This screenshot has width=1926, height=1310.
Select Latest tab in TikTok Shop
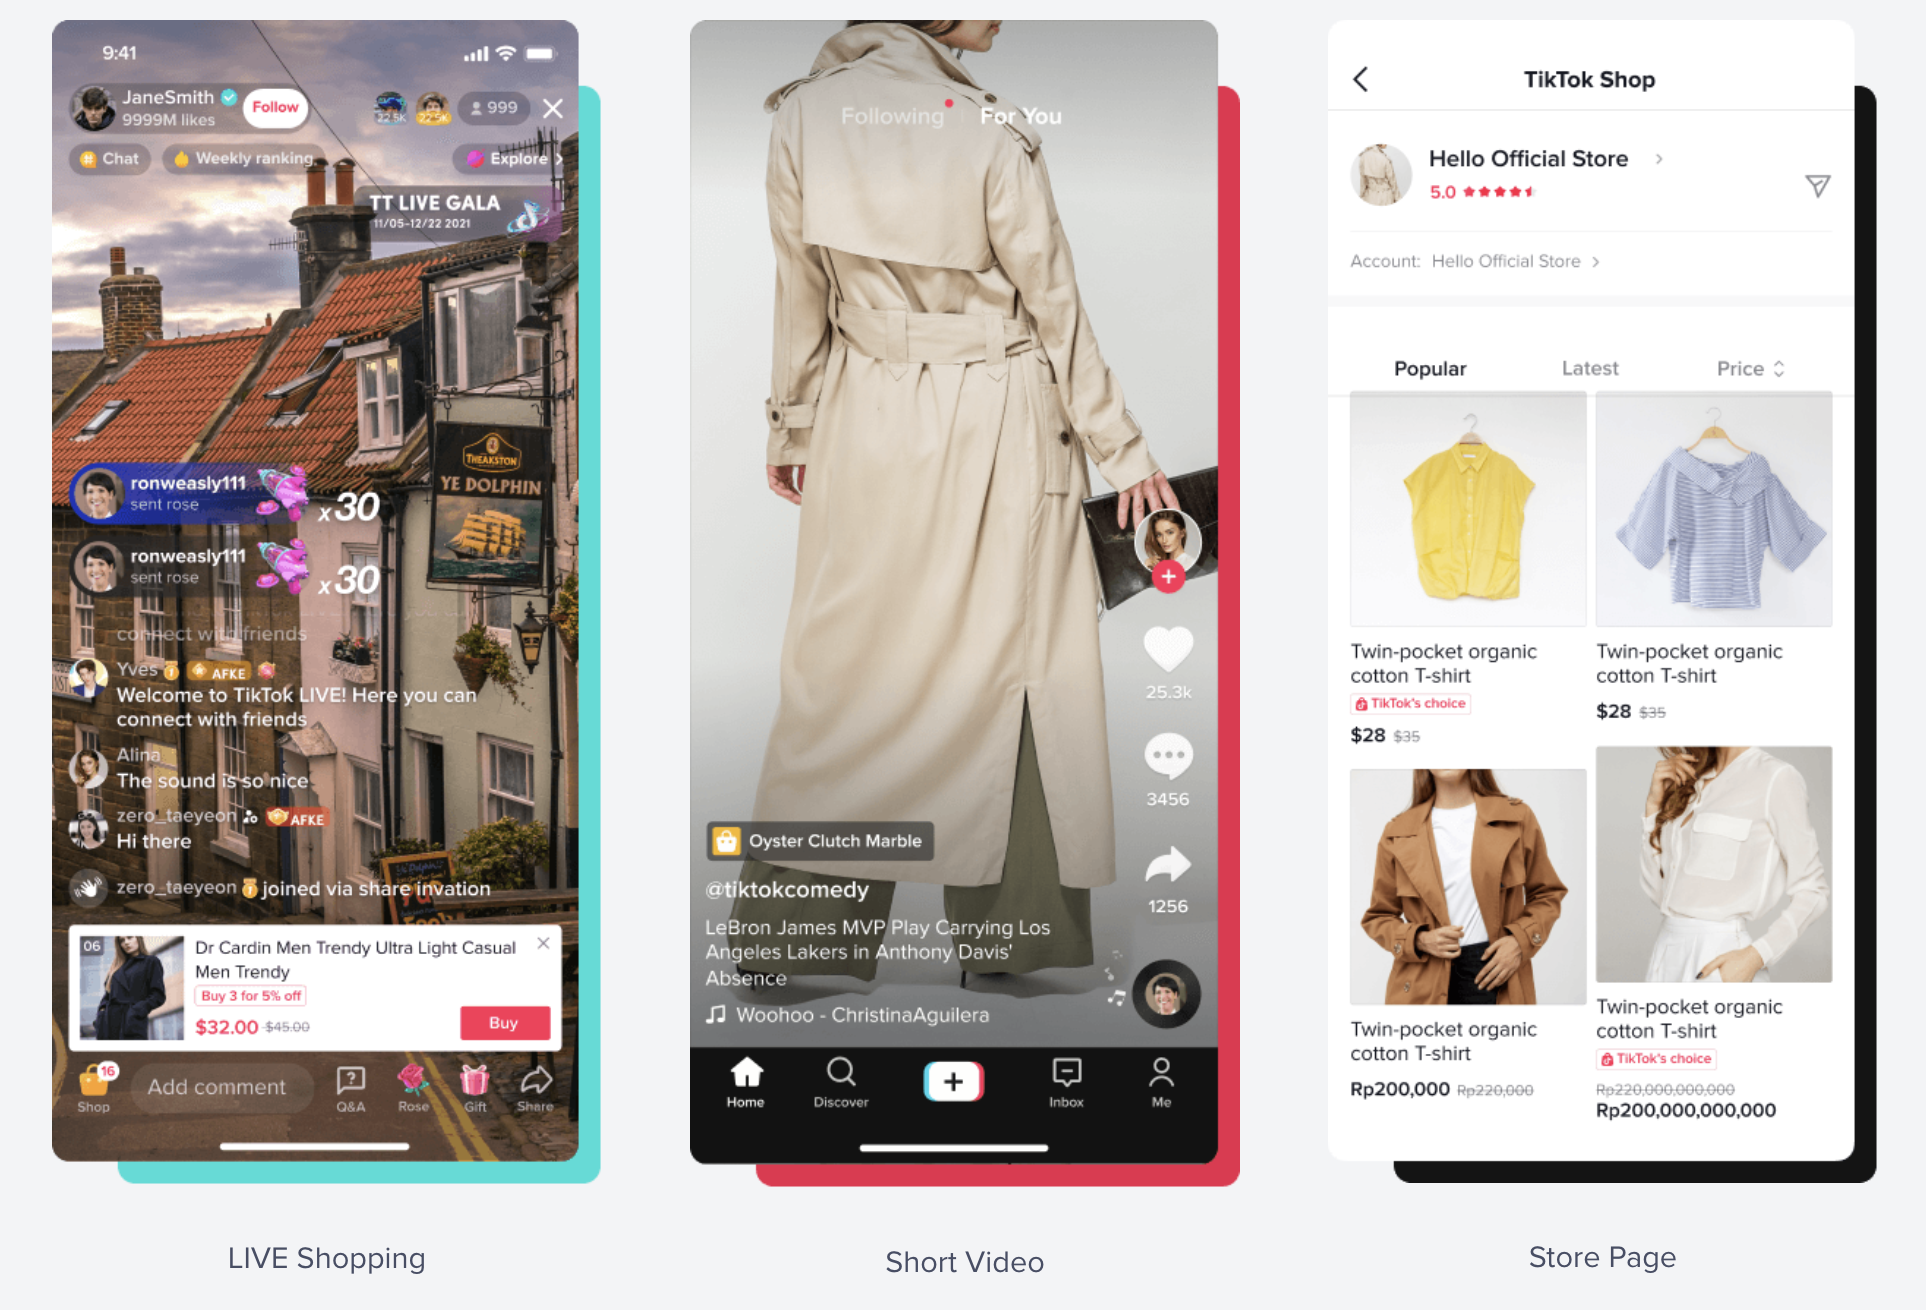1591,368
